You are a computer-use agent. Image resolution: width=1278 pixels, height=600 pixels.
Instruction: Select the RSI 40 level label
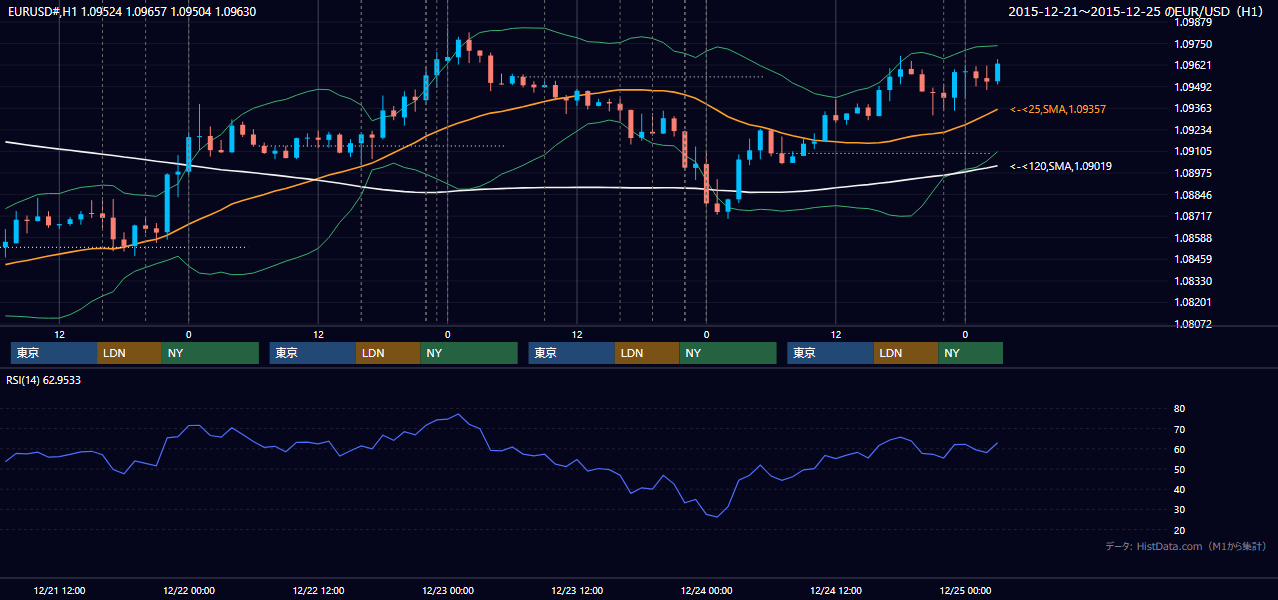click(x=1179, y=489)
